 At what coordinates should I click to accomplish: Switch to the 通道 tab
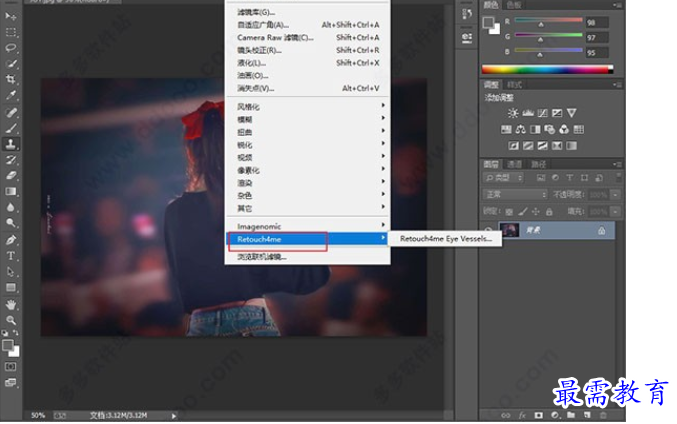click(514, 164)
